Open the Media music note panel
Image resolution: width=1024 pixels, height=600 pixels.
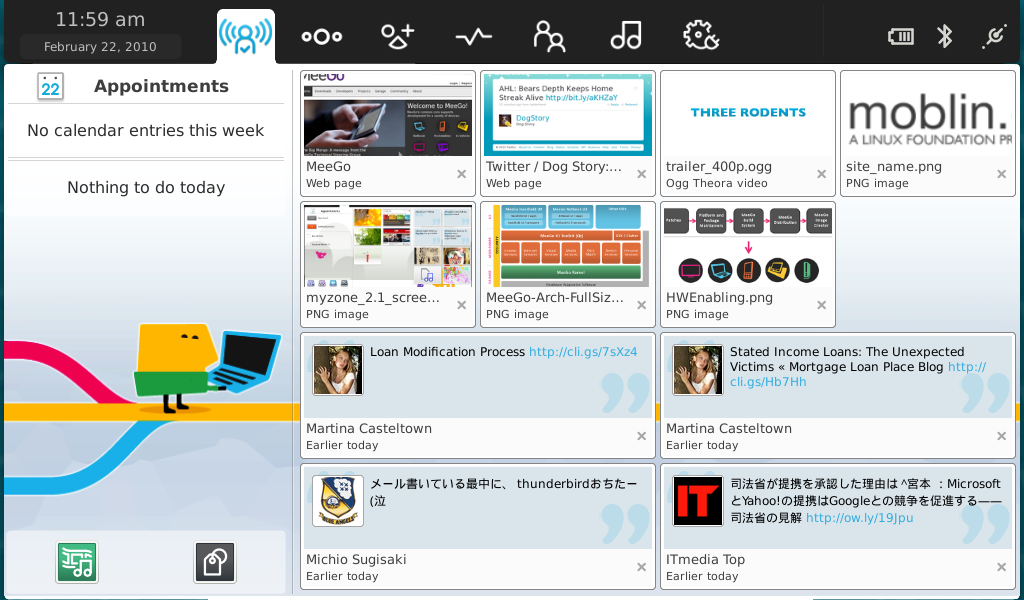pyautogui.click(x=626, y=35)
